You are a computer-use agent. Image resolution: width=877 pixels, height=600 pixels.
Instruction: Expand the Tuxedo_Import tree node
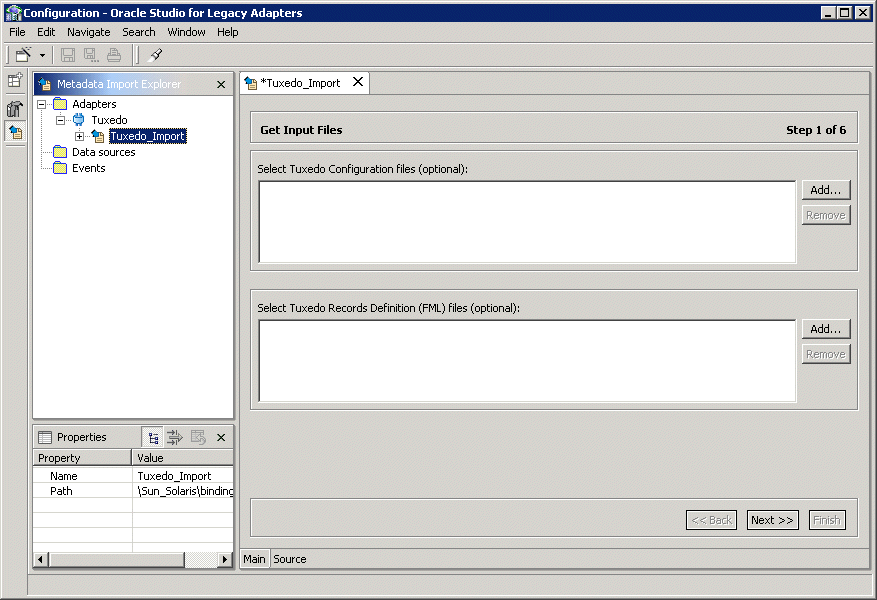coord(79,136)
